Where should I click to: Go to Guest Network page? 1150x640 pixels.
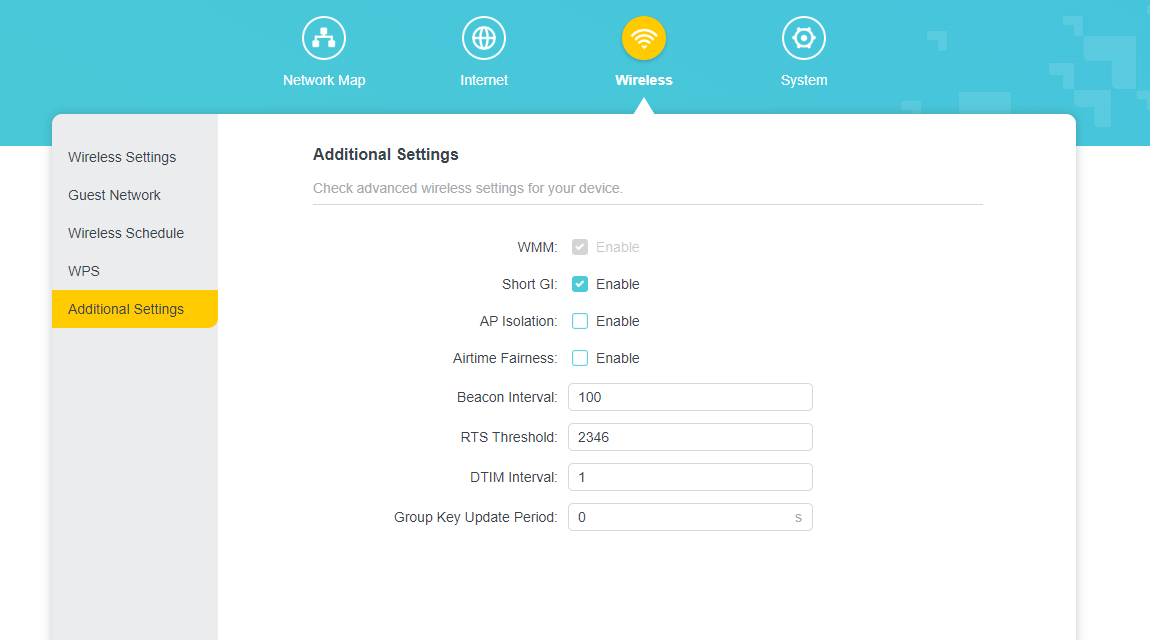click(x=114, y=195)
